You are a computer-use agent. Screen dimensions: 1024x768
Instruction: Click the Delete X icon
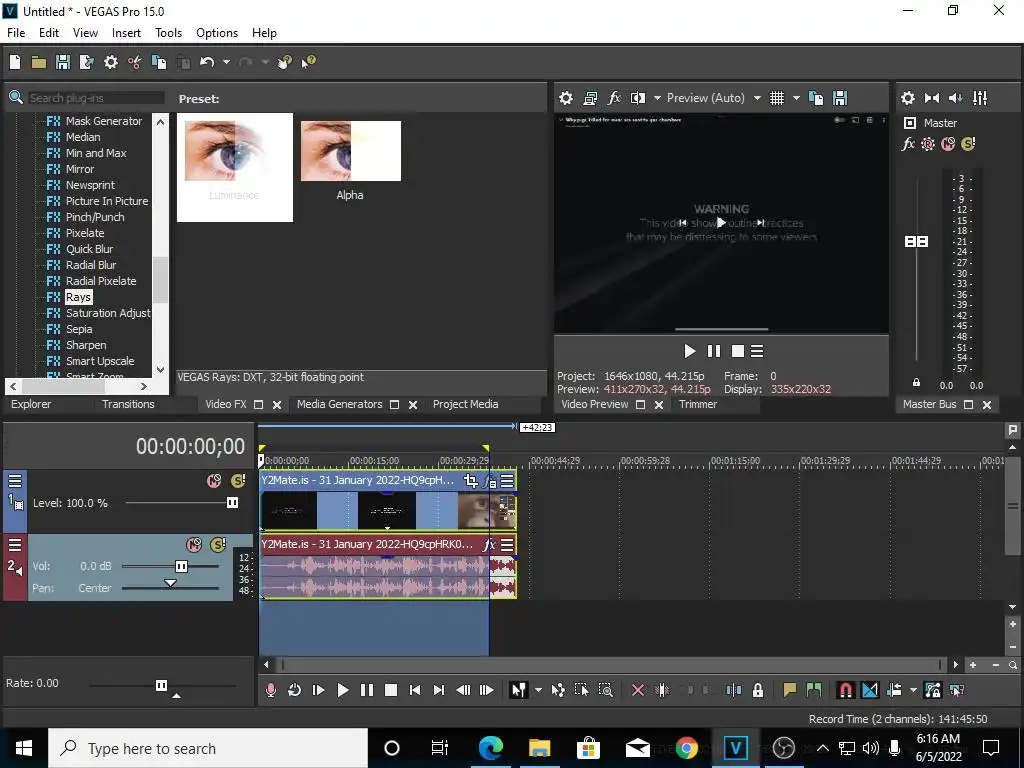pyautogui.click(x=638, y=690)
